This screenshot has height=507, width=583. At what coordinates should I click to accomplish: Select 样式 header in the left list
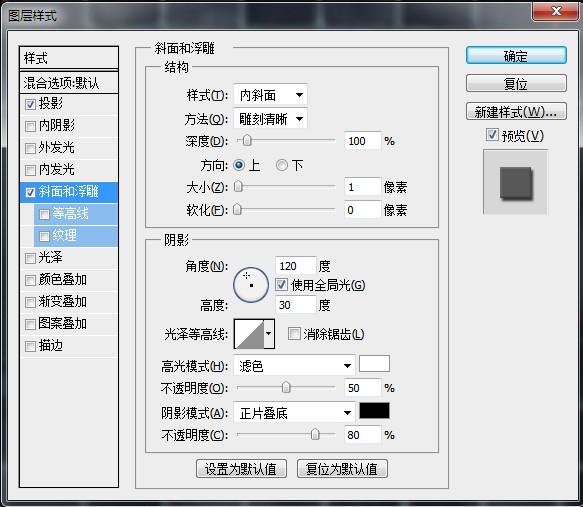click(69, 58)
